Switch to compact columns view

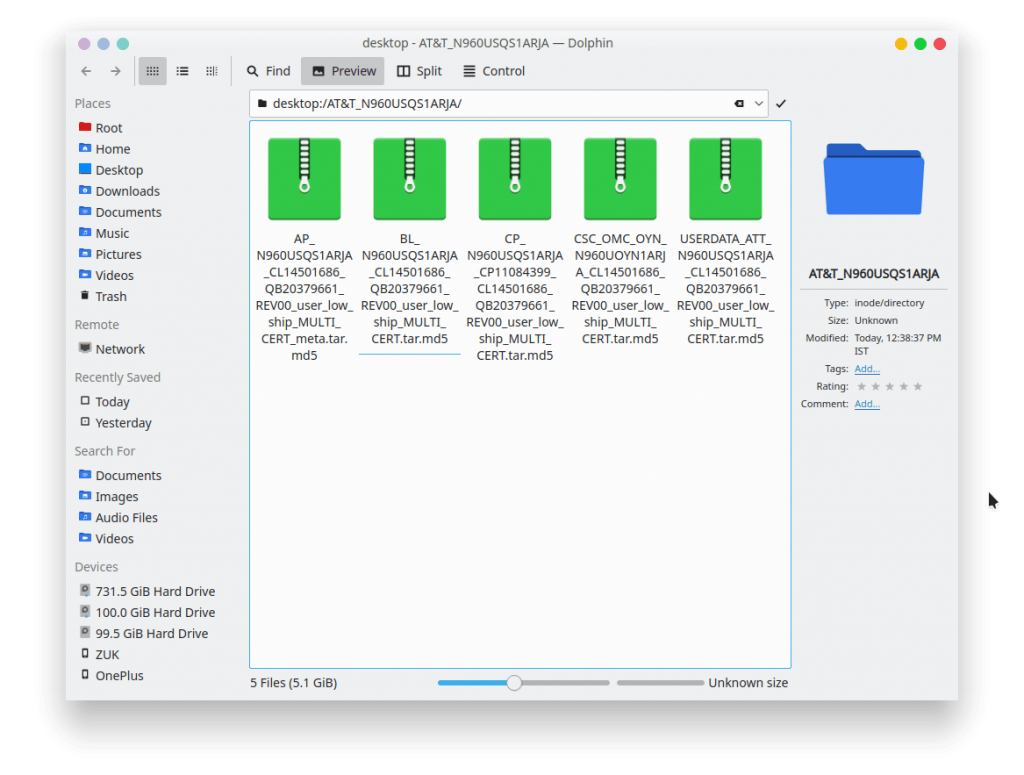point(212,71)
